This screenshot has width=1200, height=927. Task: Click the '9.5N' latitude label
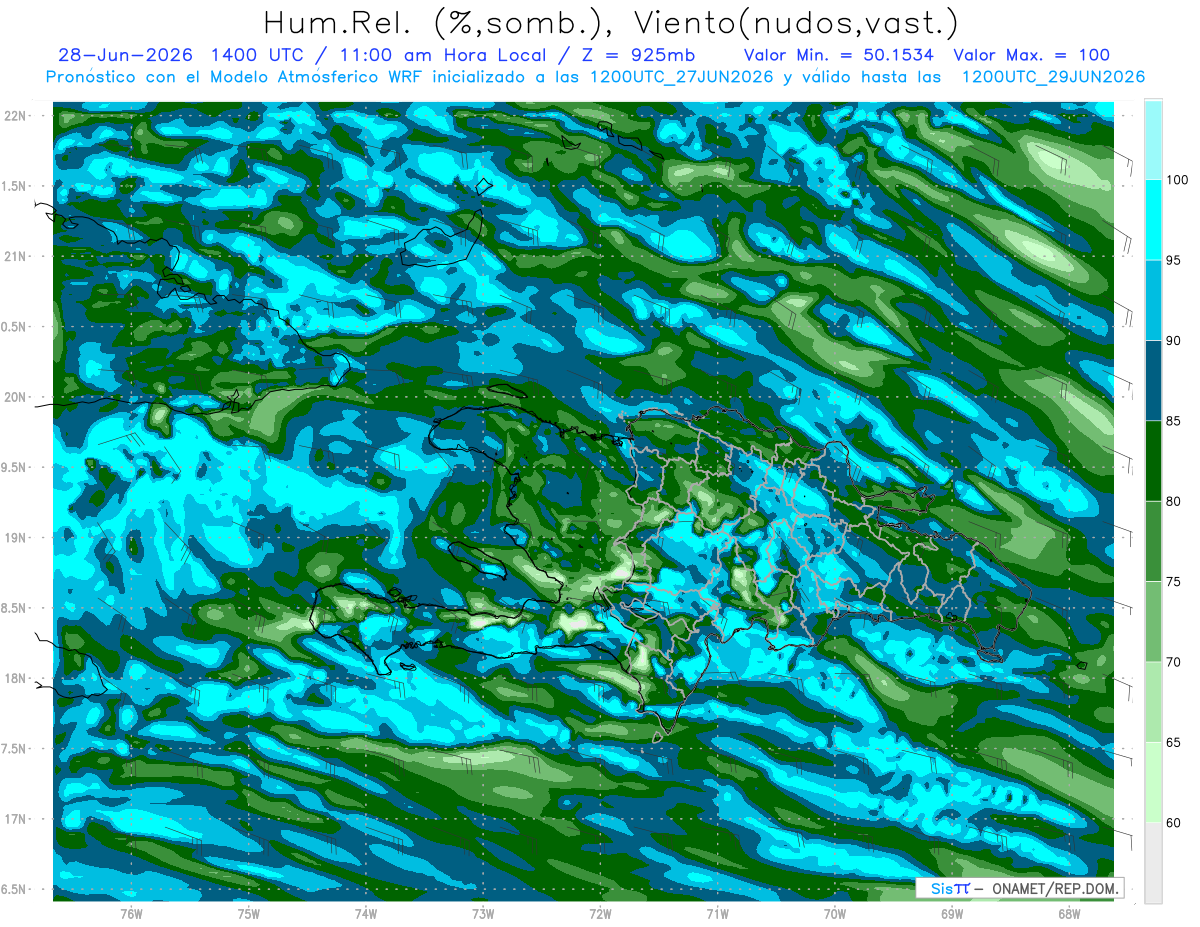pyautogui.click(x=16, y=467)
